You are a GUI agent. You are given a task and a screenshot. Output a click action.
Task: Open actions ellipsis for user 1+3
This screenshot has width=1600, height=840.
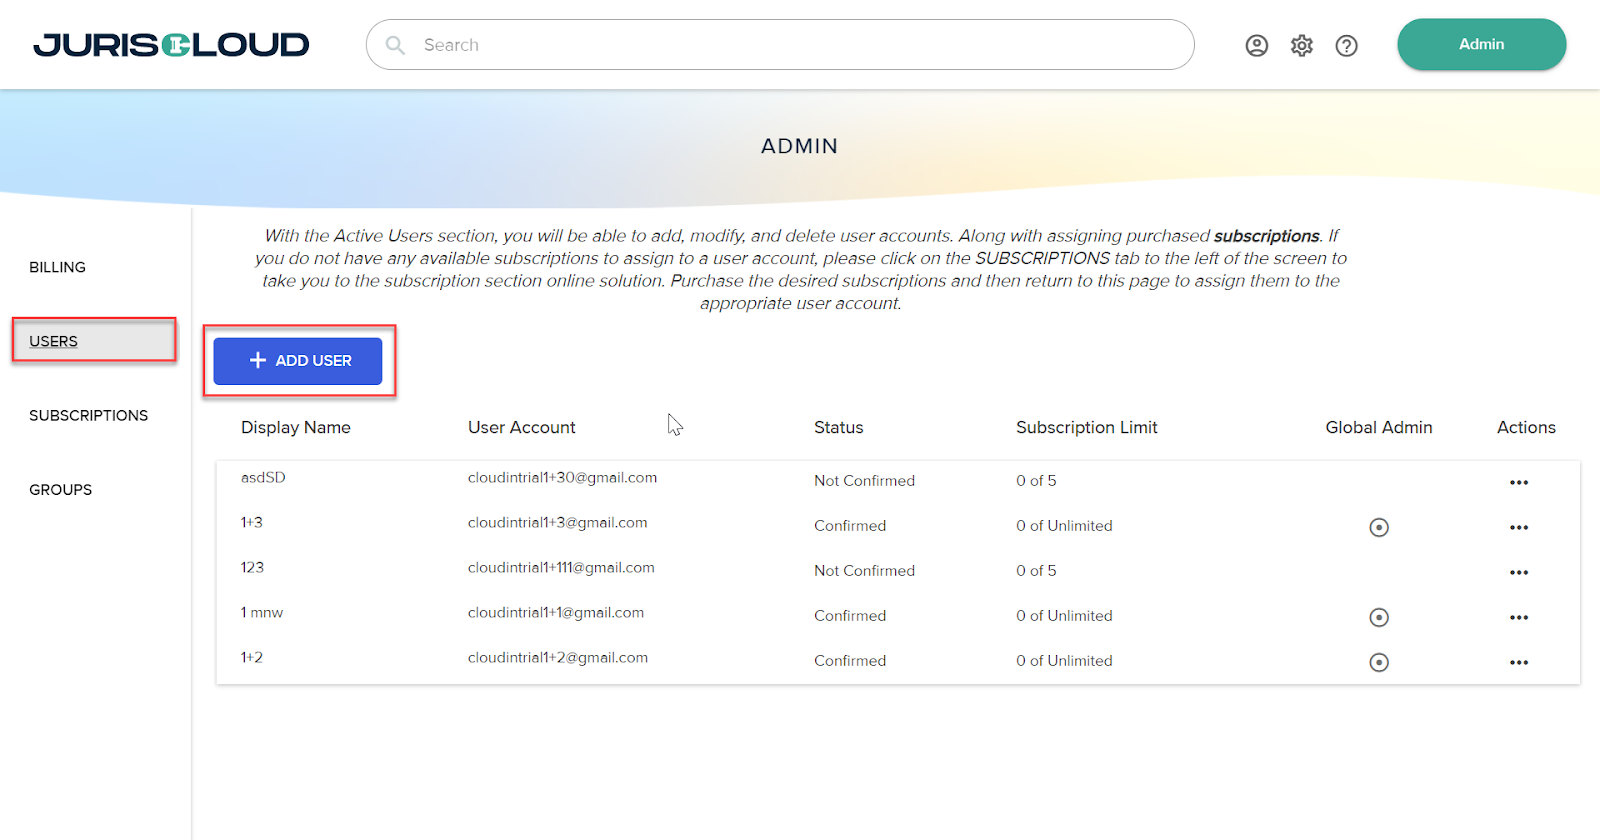[1518, 527]
